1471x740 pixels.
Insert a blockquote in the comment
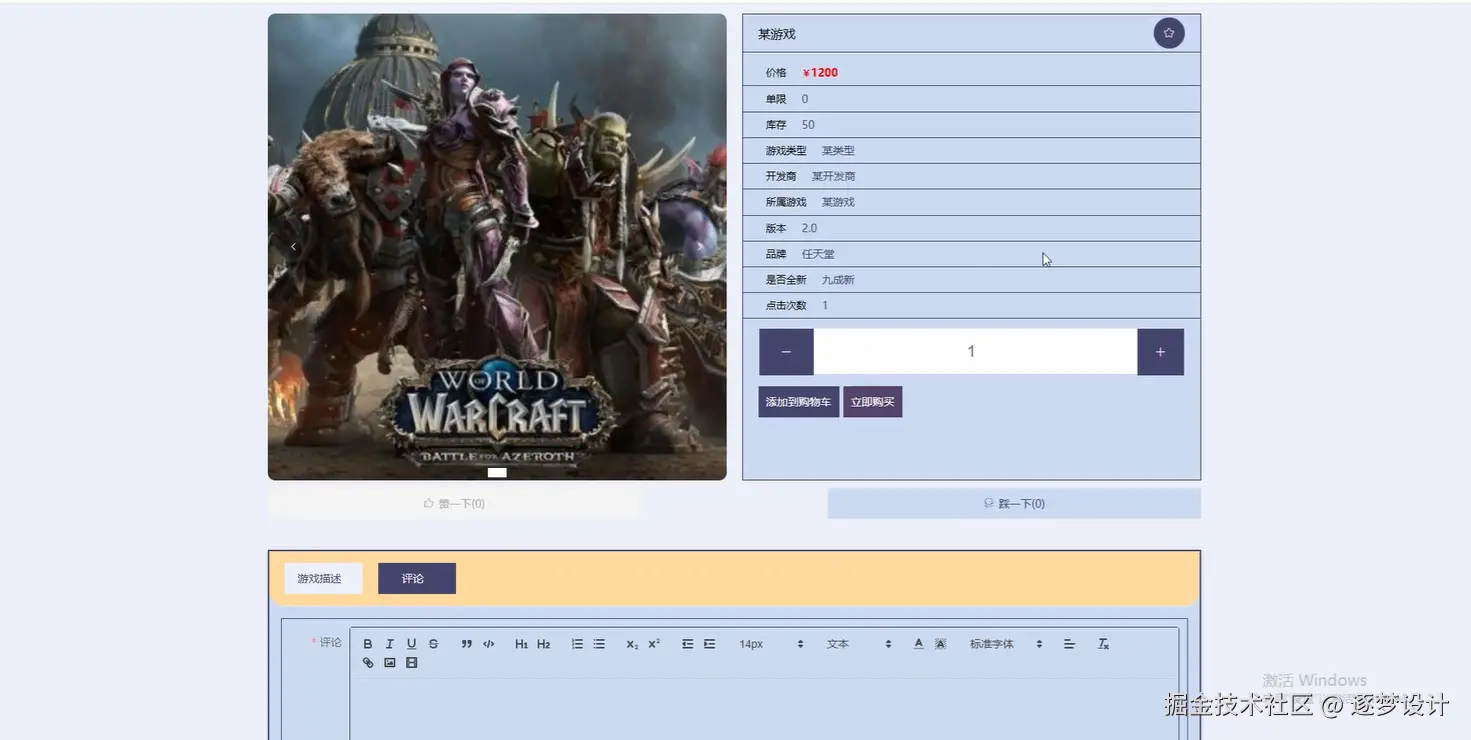click(x=466, y=644)
